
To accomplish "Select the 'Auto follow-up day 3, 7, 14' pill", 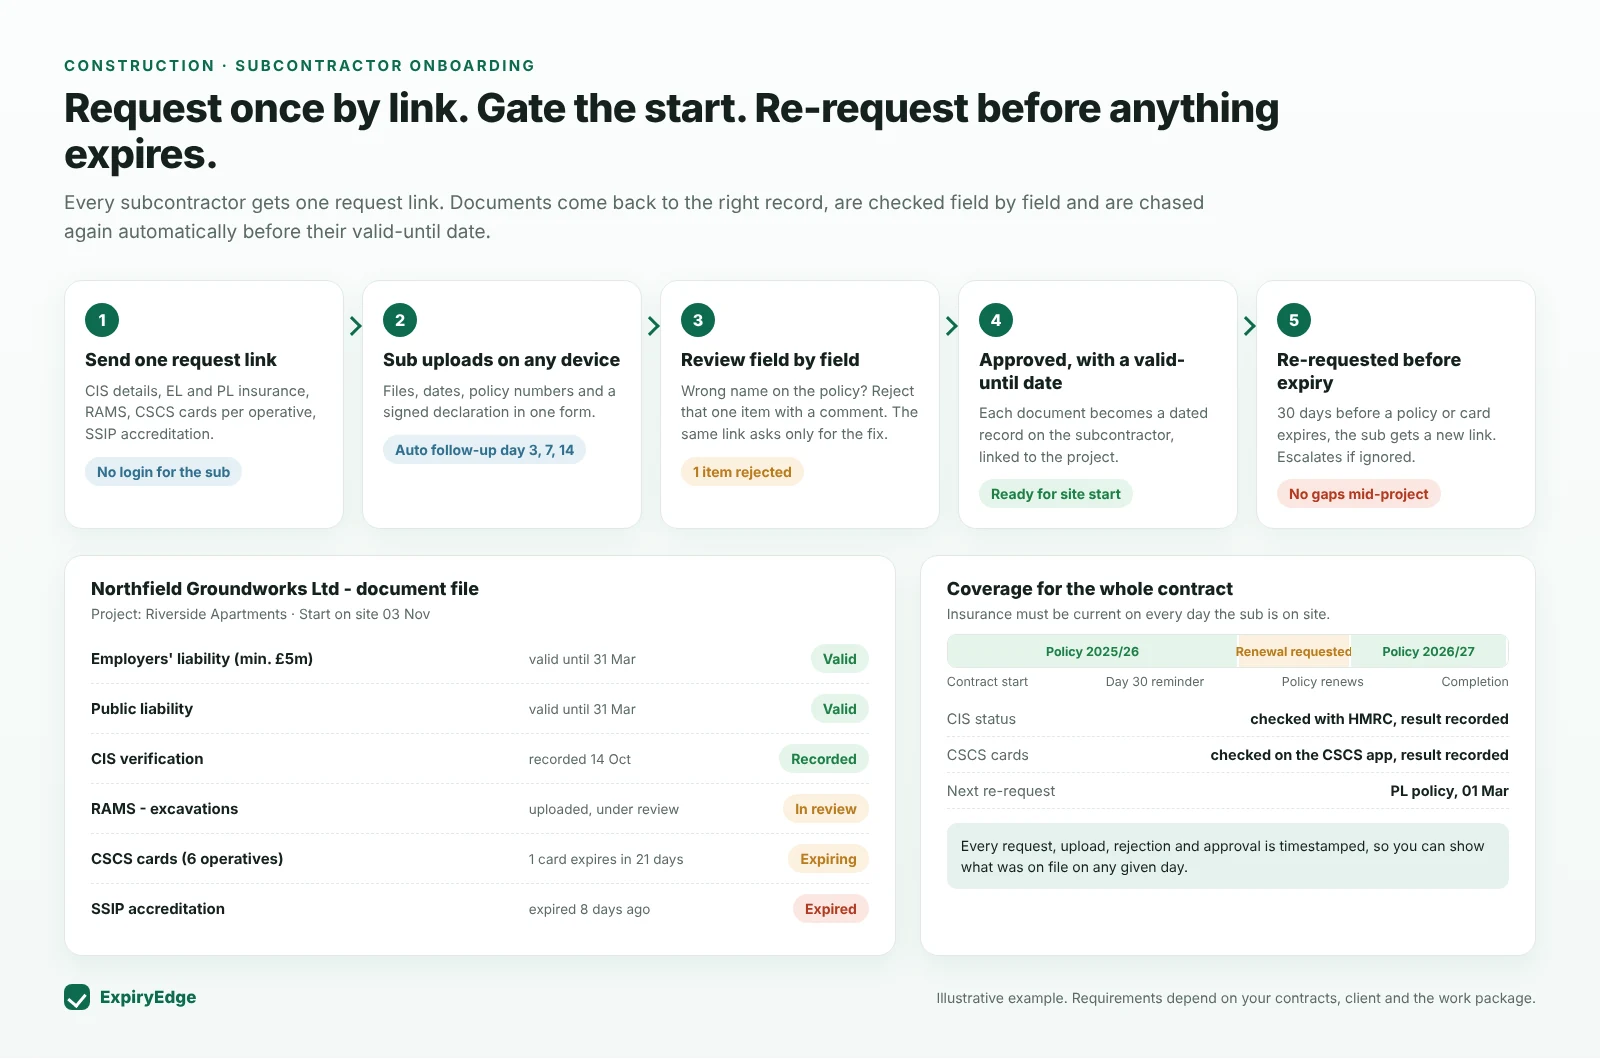I will click(x=484, y=450).
